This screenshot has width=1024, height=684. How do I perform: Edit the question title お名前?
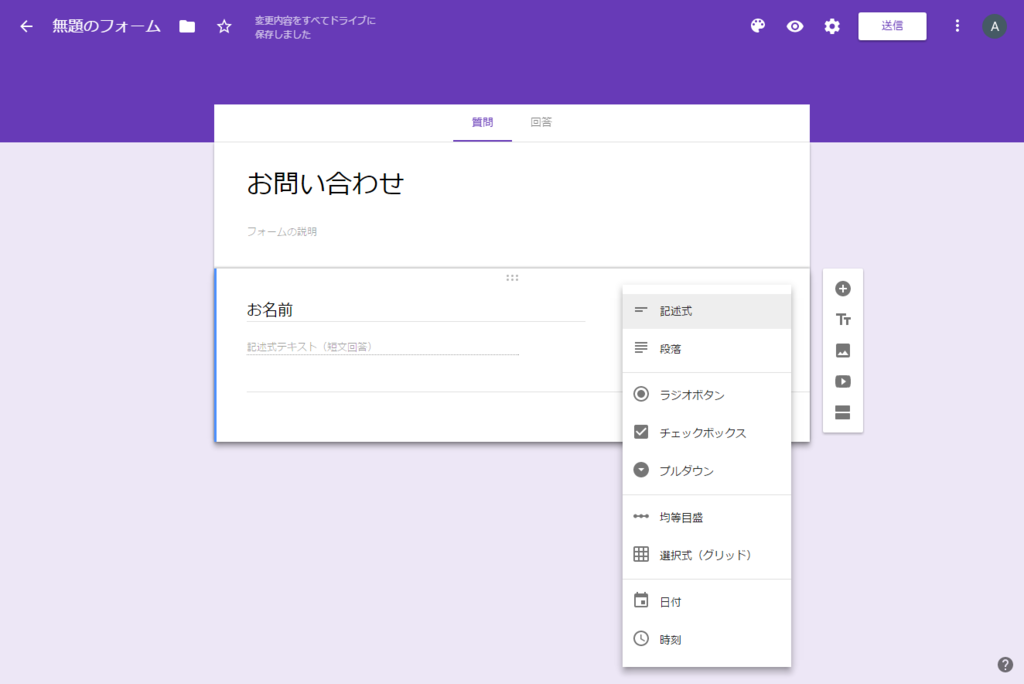[415, 310]
